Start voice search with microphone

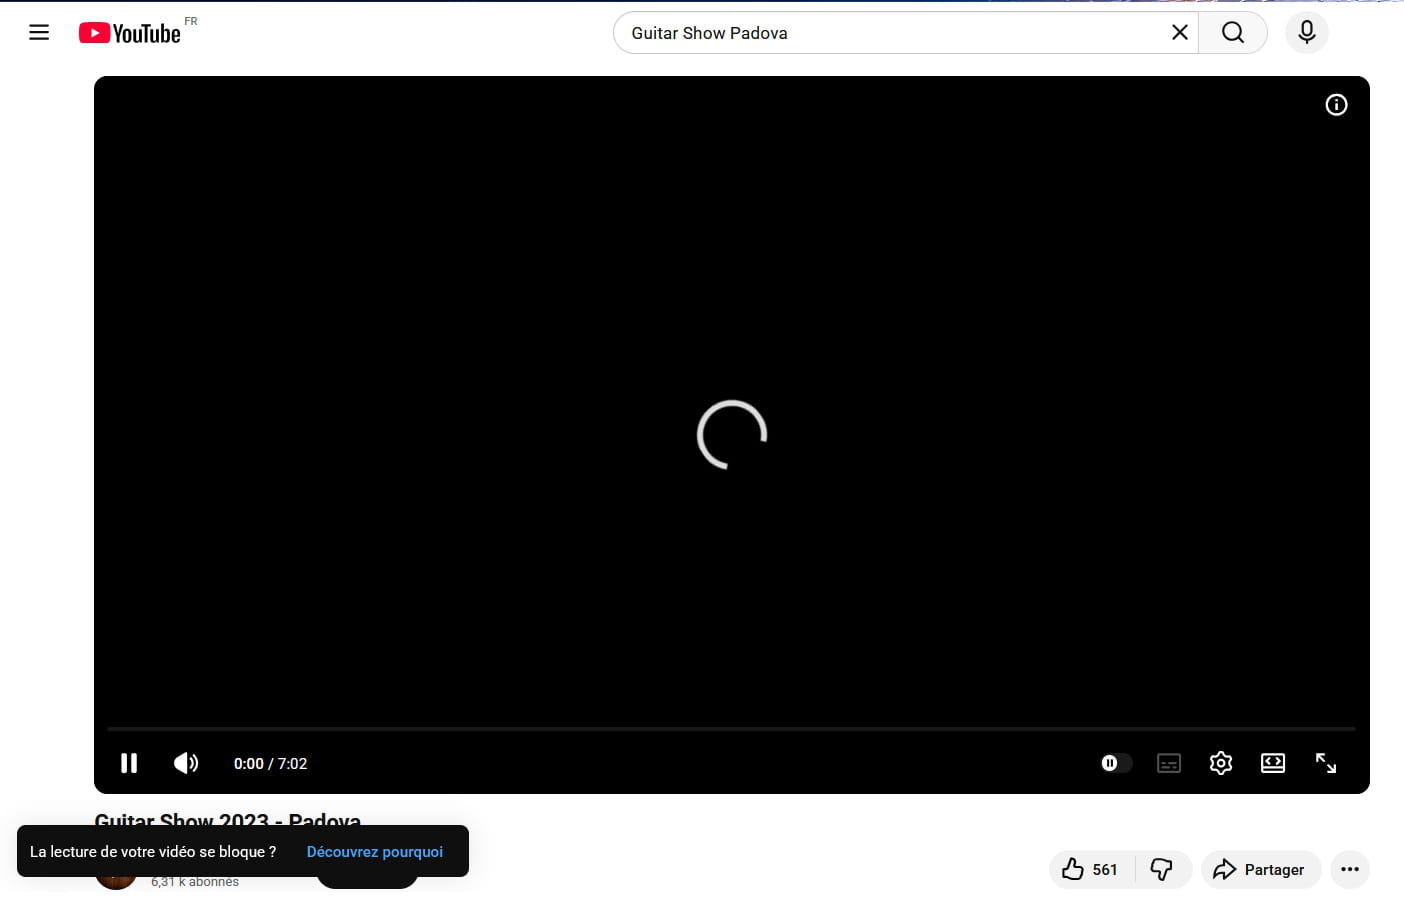pos(1306,33)
